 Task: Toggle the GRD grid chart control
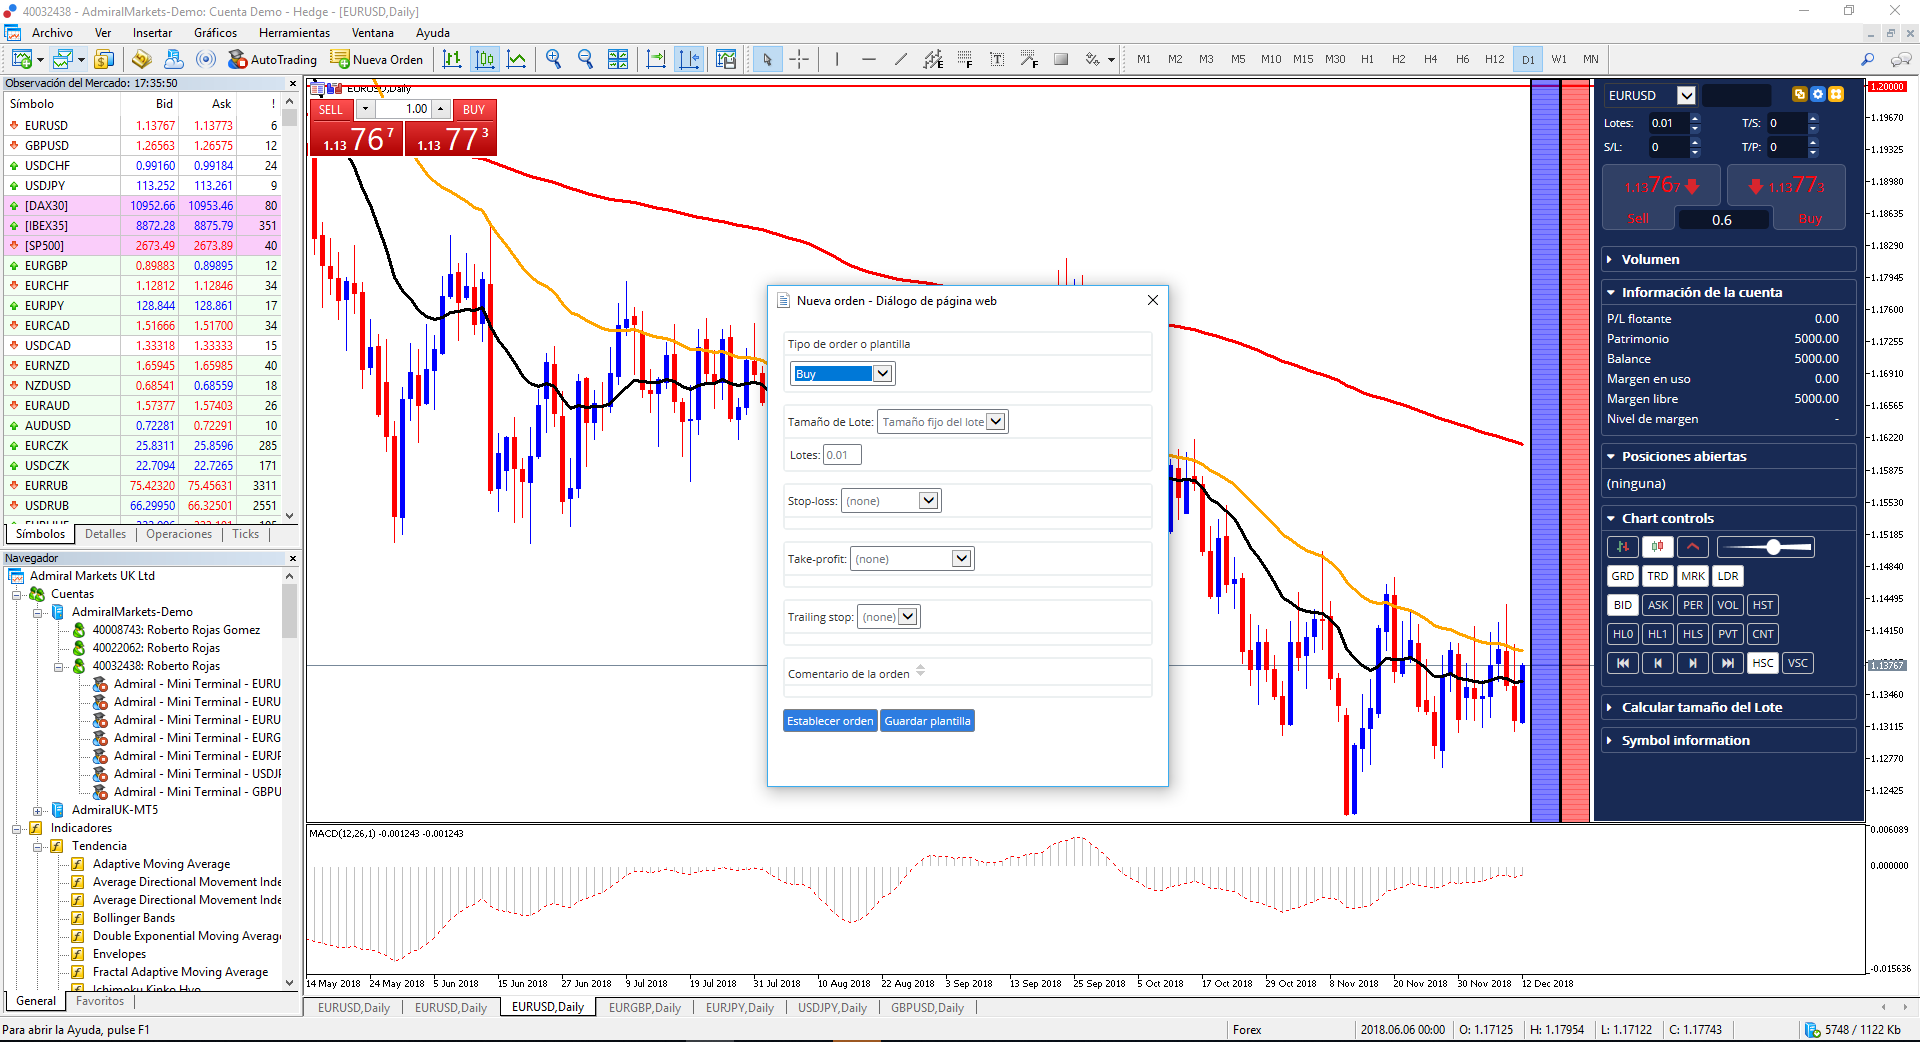(1622, 576)
